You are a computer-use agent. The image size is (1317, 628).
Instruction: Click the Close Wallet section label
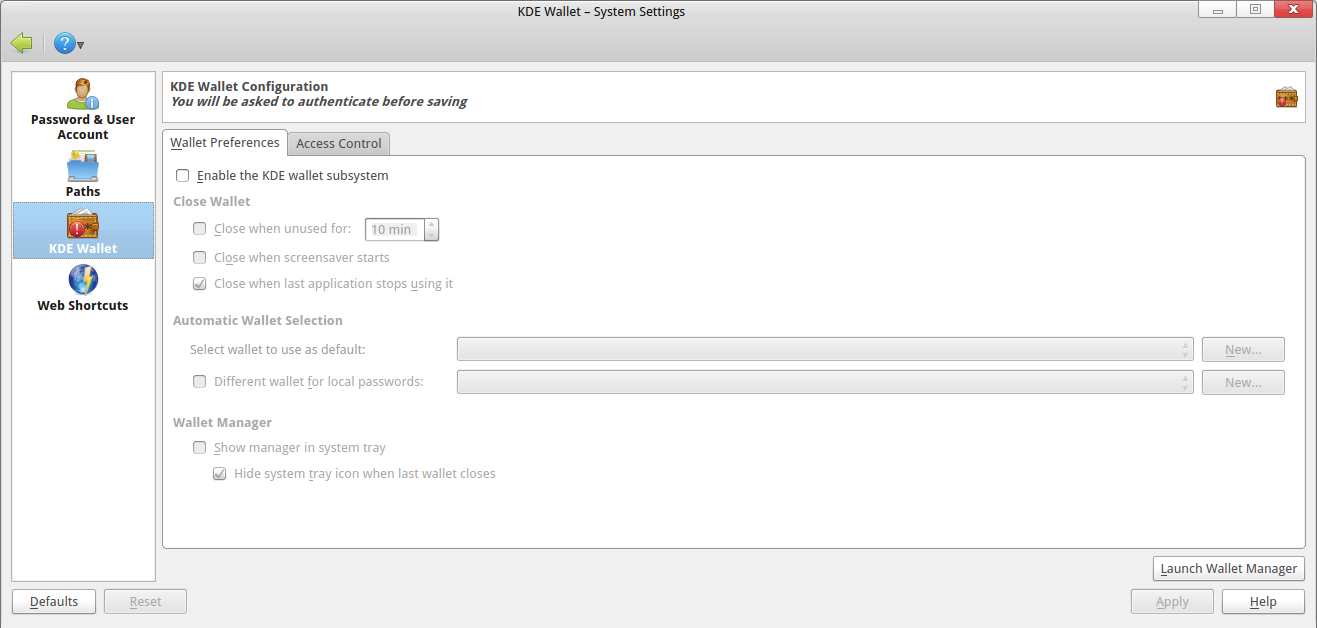[212, 202]
